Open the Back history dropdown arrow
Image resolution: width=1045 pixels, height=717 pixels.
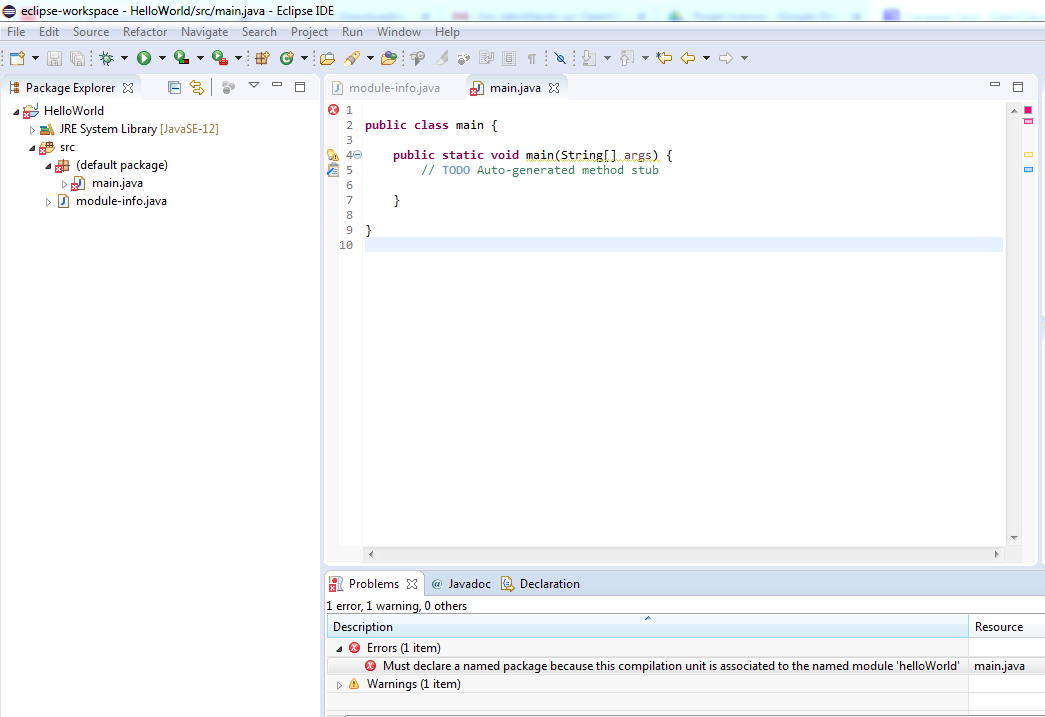706,58
